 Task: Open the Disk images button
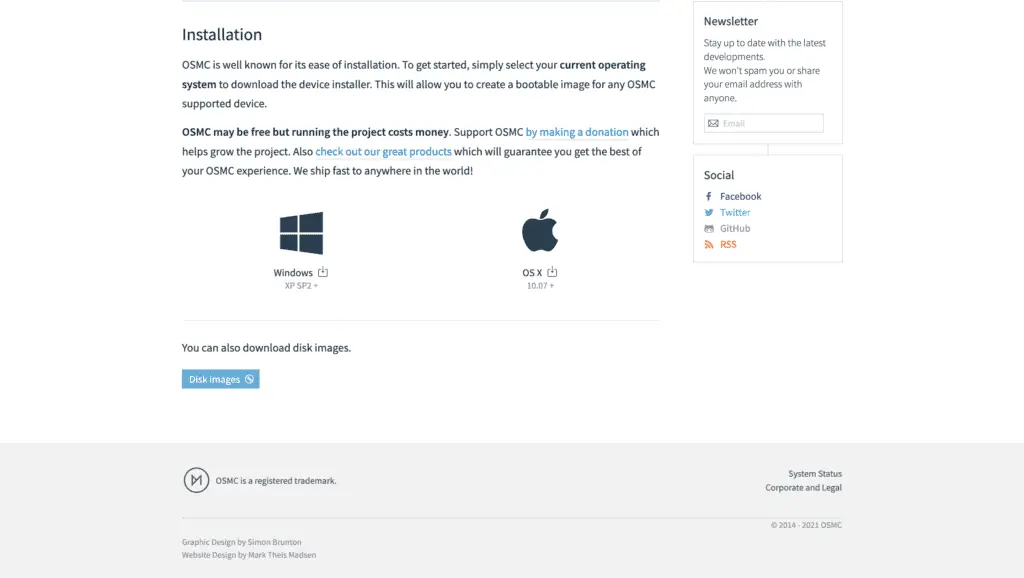pos(221,379)
